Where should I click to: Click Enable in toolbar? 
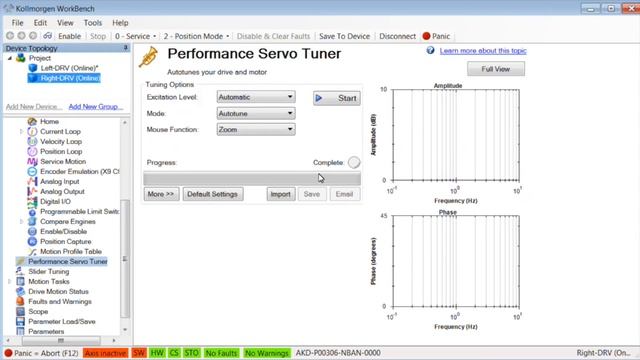69,36
